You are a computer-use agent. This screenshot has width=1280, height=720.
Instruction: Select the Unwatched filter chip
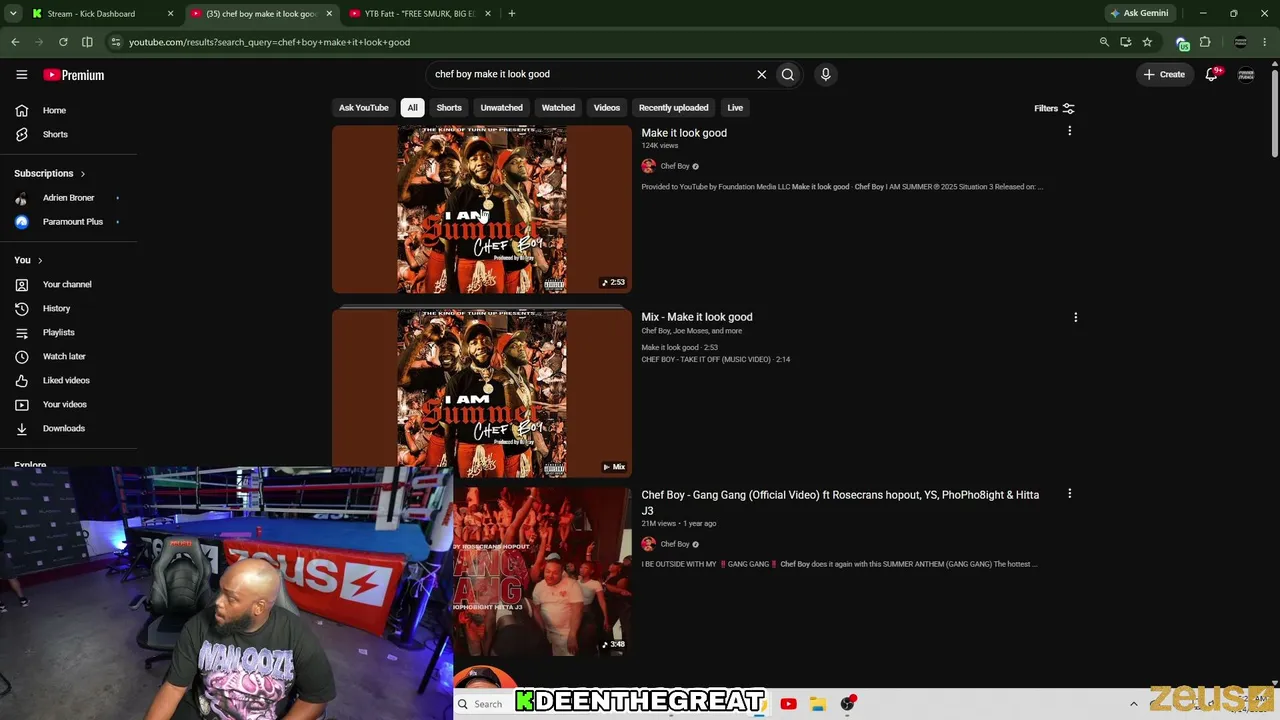click(x=501, y=108)
